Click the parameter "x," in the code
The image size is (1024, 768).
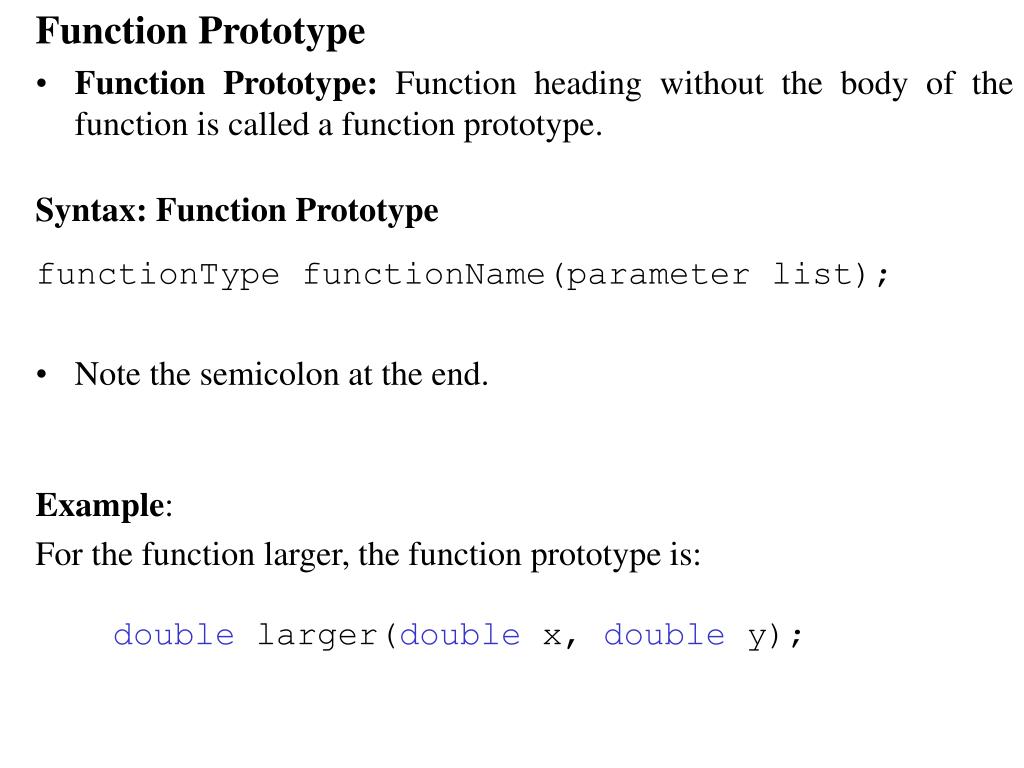[x=560, y=635]
